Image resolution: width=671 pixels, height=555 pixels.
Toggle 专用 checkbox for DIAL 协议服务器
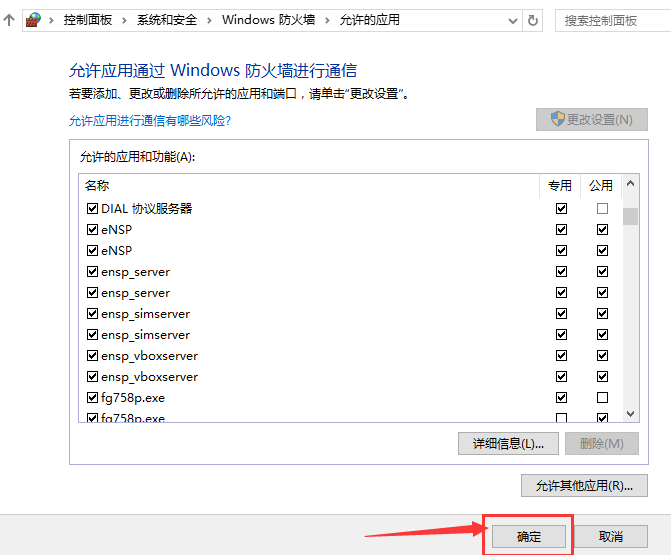pyautogui.click(x=561, y=208)
